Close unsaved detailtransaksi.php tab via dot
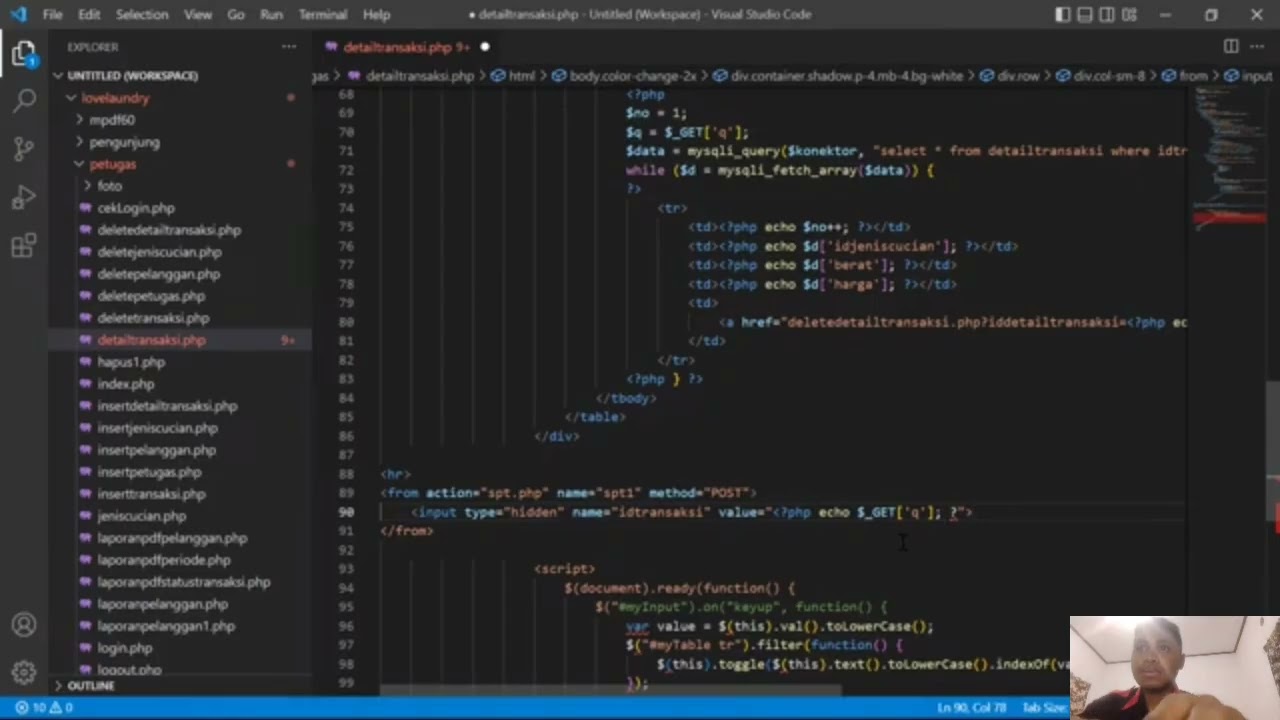The height and width of the screenshot is (720, 1280). 485,47
